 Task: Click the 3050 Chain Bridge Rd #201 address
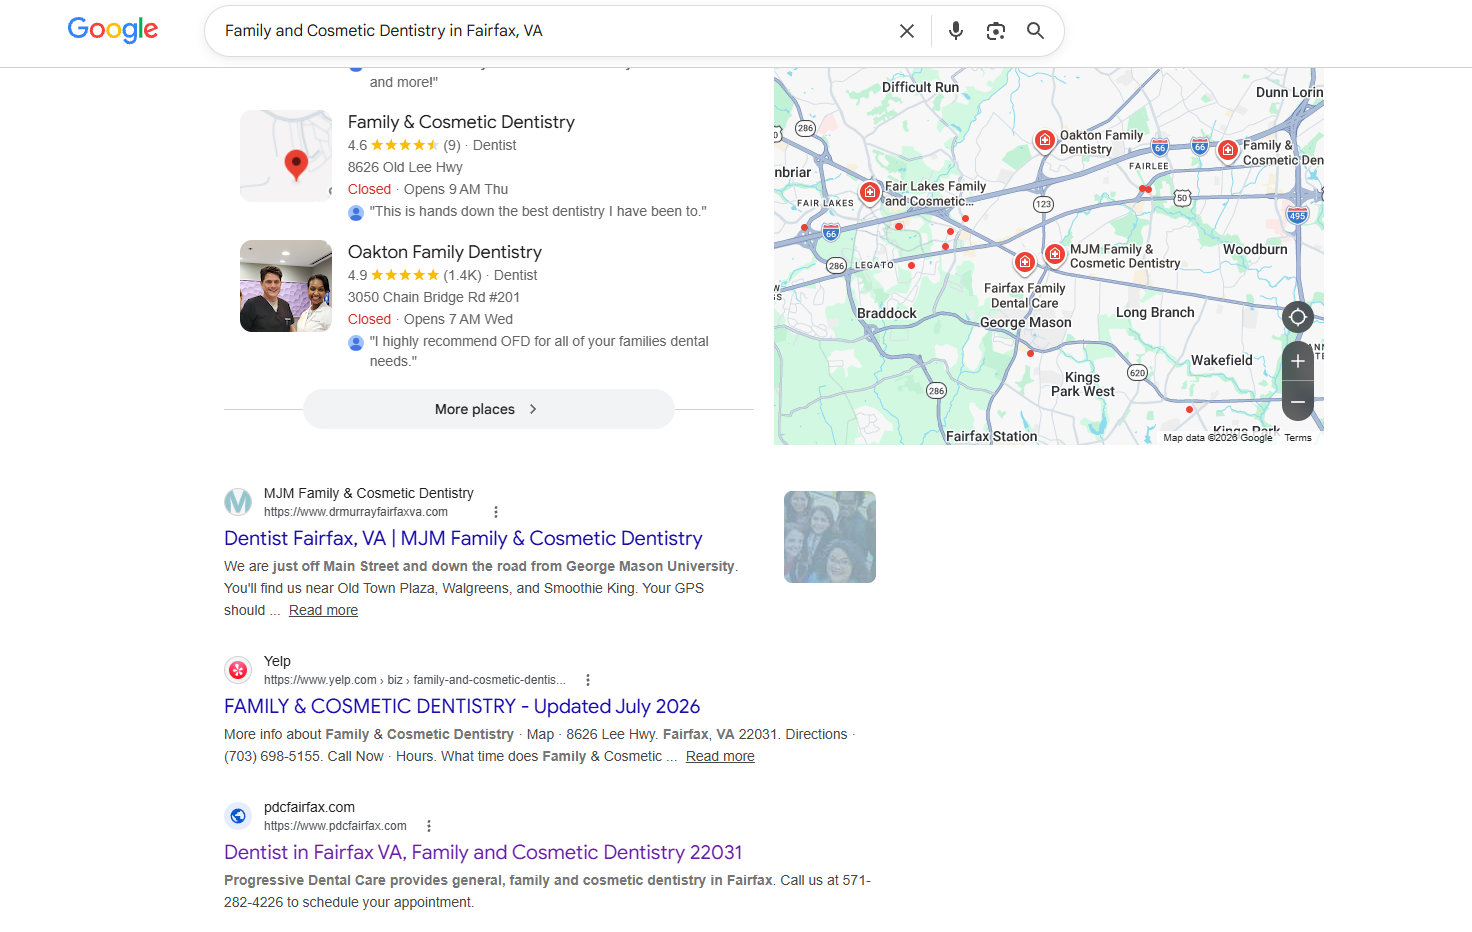[x=434, y=297]
